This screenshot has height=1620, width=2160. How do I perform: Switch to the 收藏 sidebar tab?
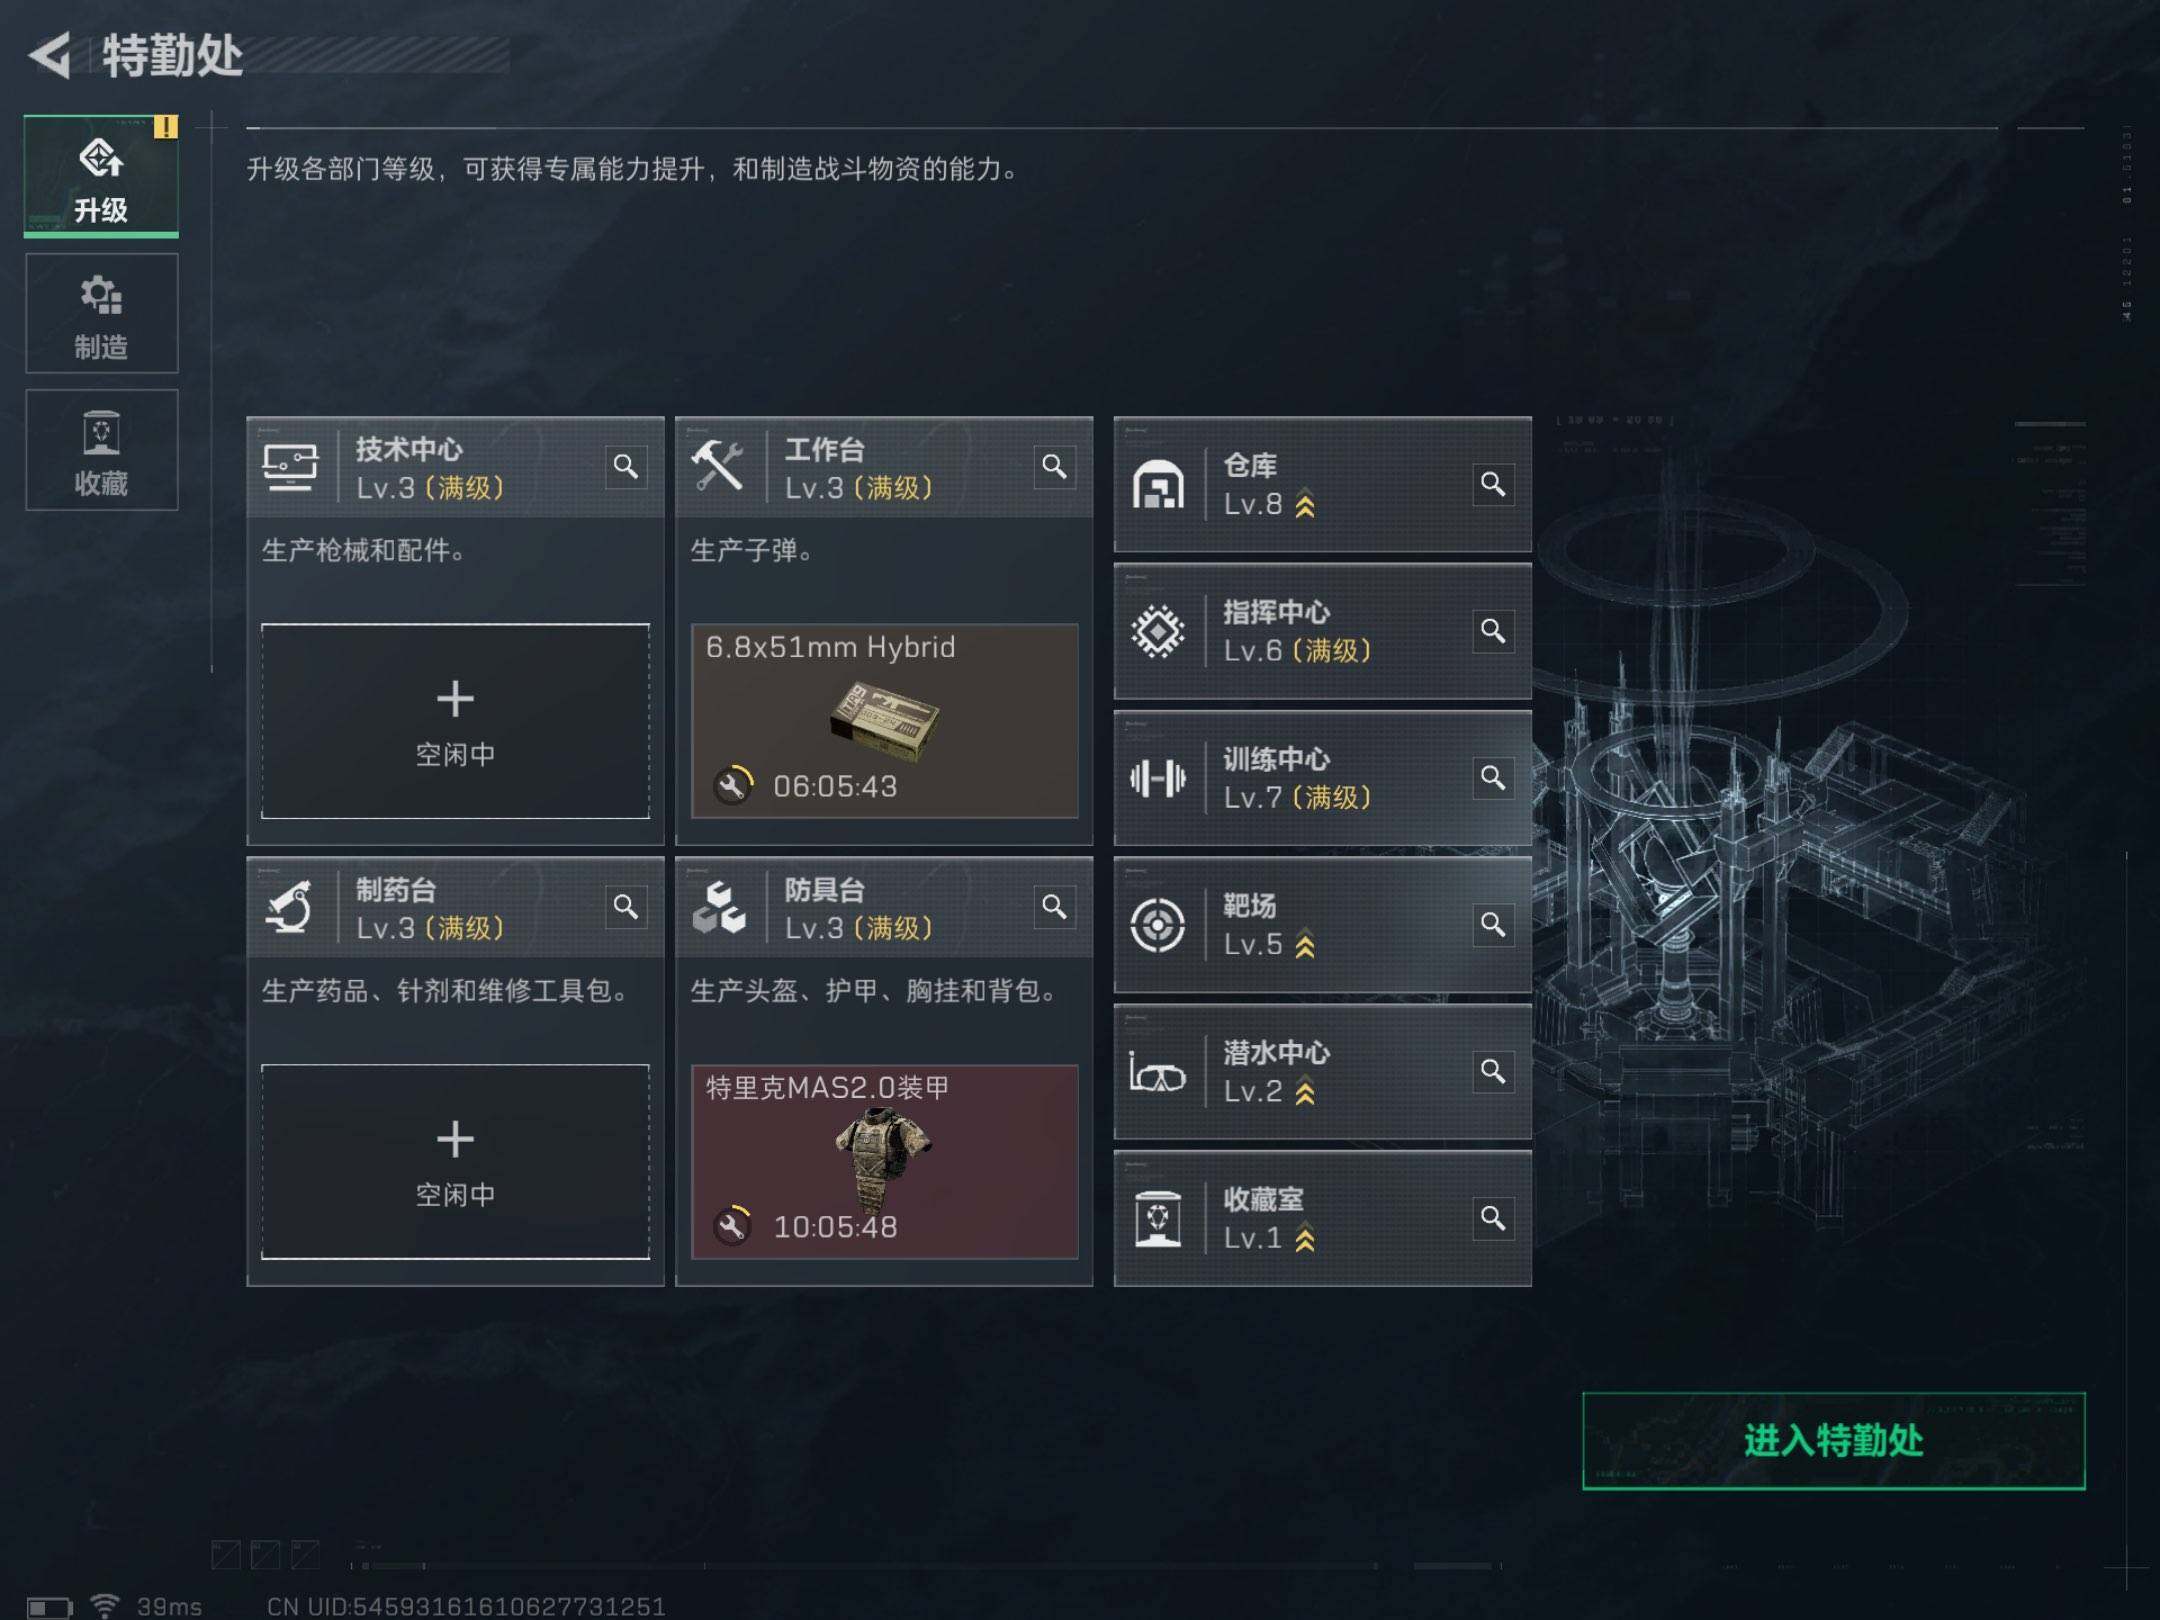(102, 450)
